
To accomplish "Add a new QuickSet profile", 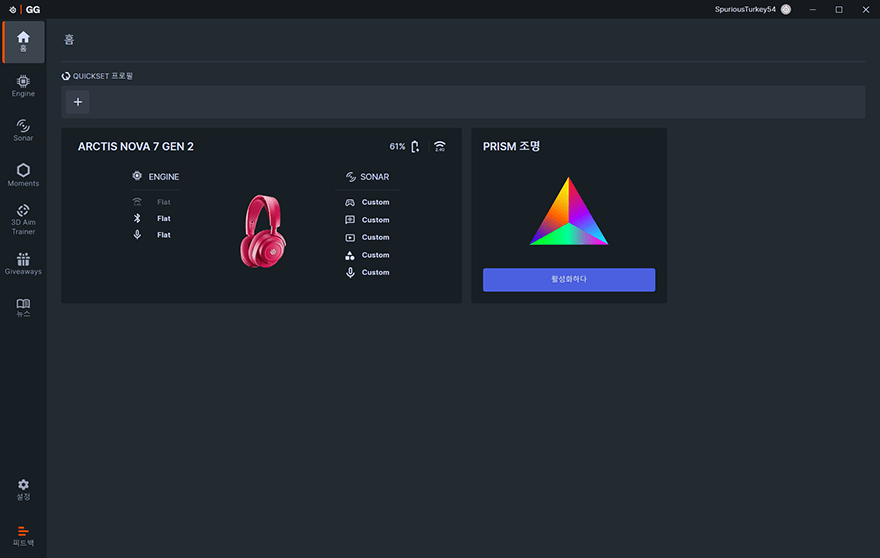I will [78, 102].
